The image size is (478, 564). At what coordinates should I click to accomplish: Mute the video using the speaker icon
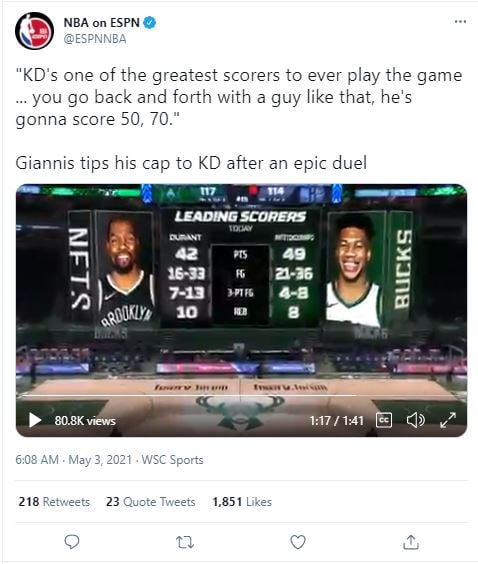pos(415,420)
